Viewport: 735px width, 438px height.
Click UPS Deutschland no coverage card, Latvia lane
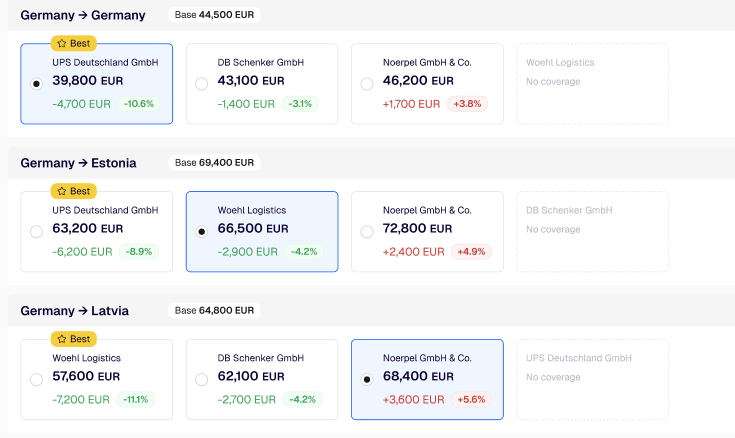[x=592, y=379]
